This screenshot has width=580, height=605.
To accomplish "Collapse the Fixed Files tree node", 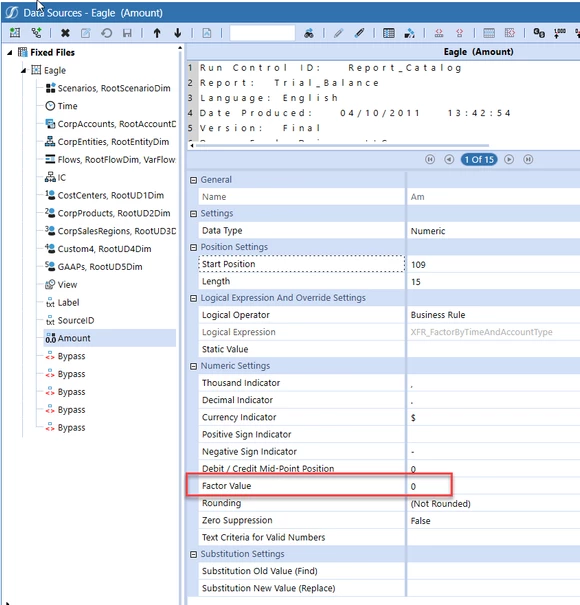I will click(10, 52).
